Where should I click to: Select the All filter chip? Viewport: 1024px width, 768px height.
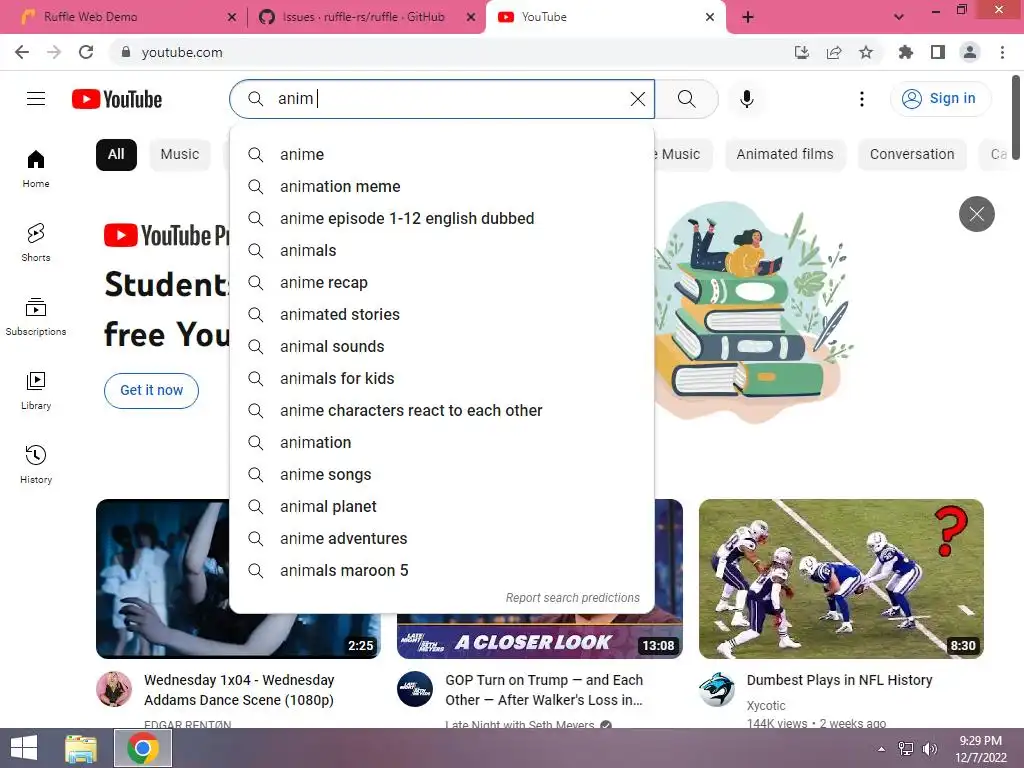coord(116,155)
